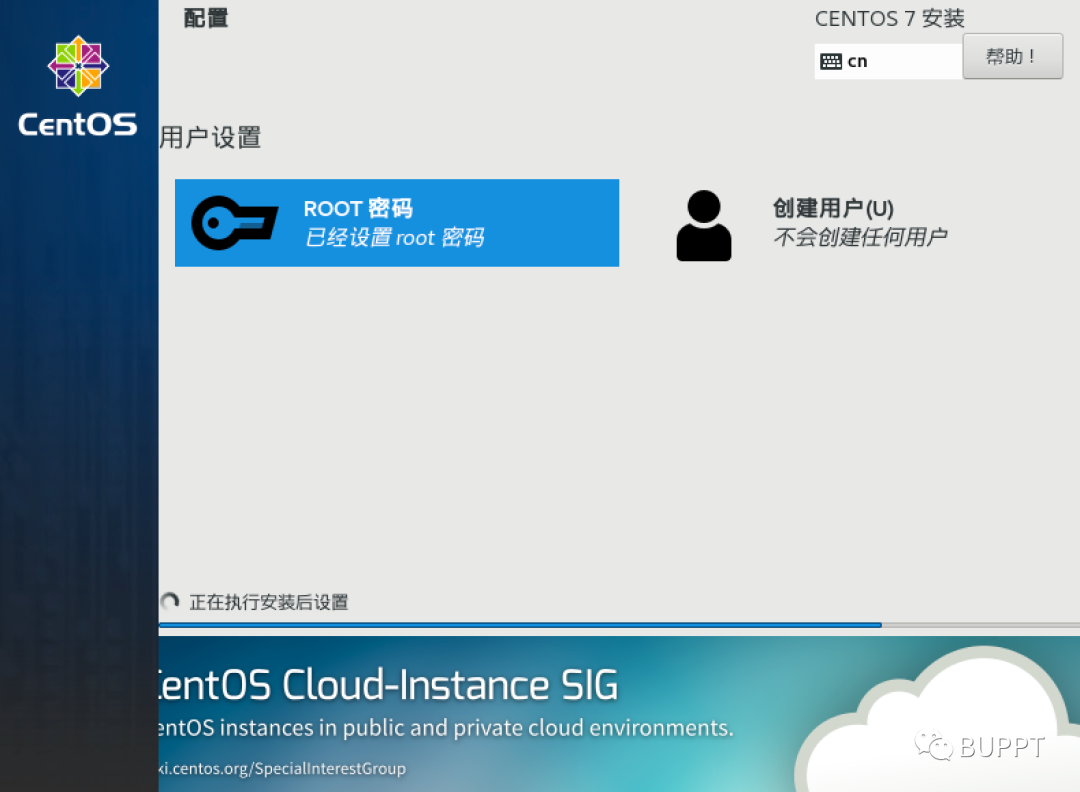Click the spinner next to 正在执行安装后设置
The width and height of the screenshot is (1080, 792).
click(169, 602)
